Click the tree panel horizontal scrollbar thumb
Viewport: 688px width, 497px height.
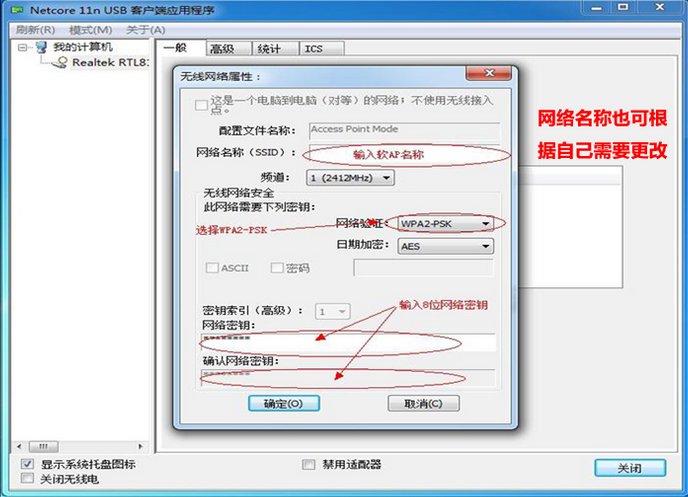coord(43,447)
